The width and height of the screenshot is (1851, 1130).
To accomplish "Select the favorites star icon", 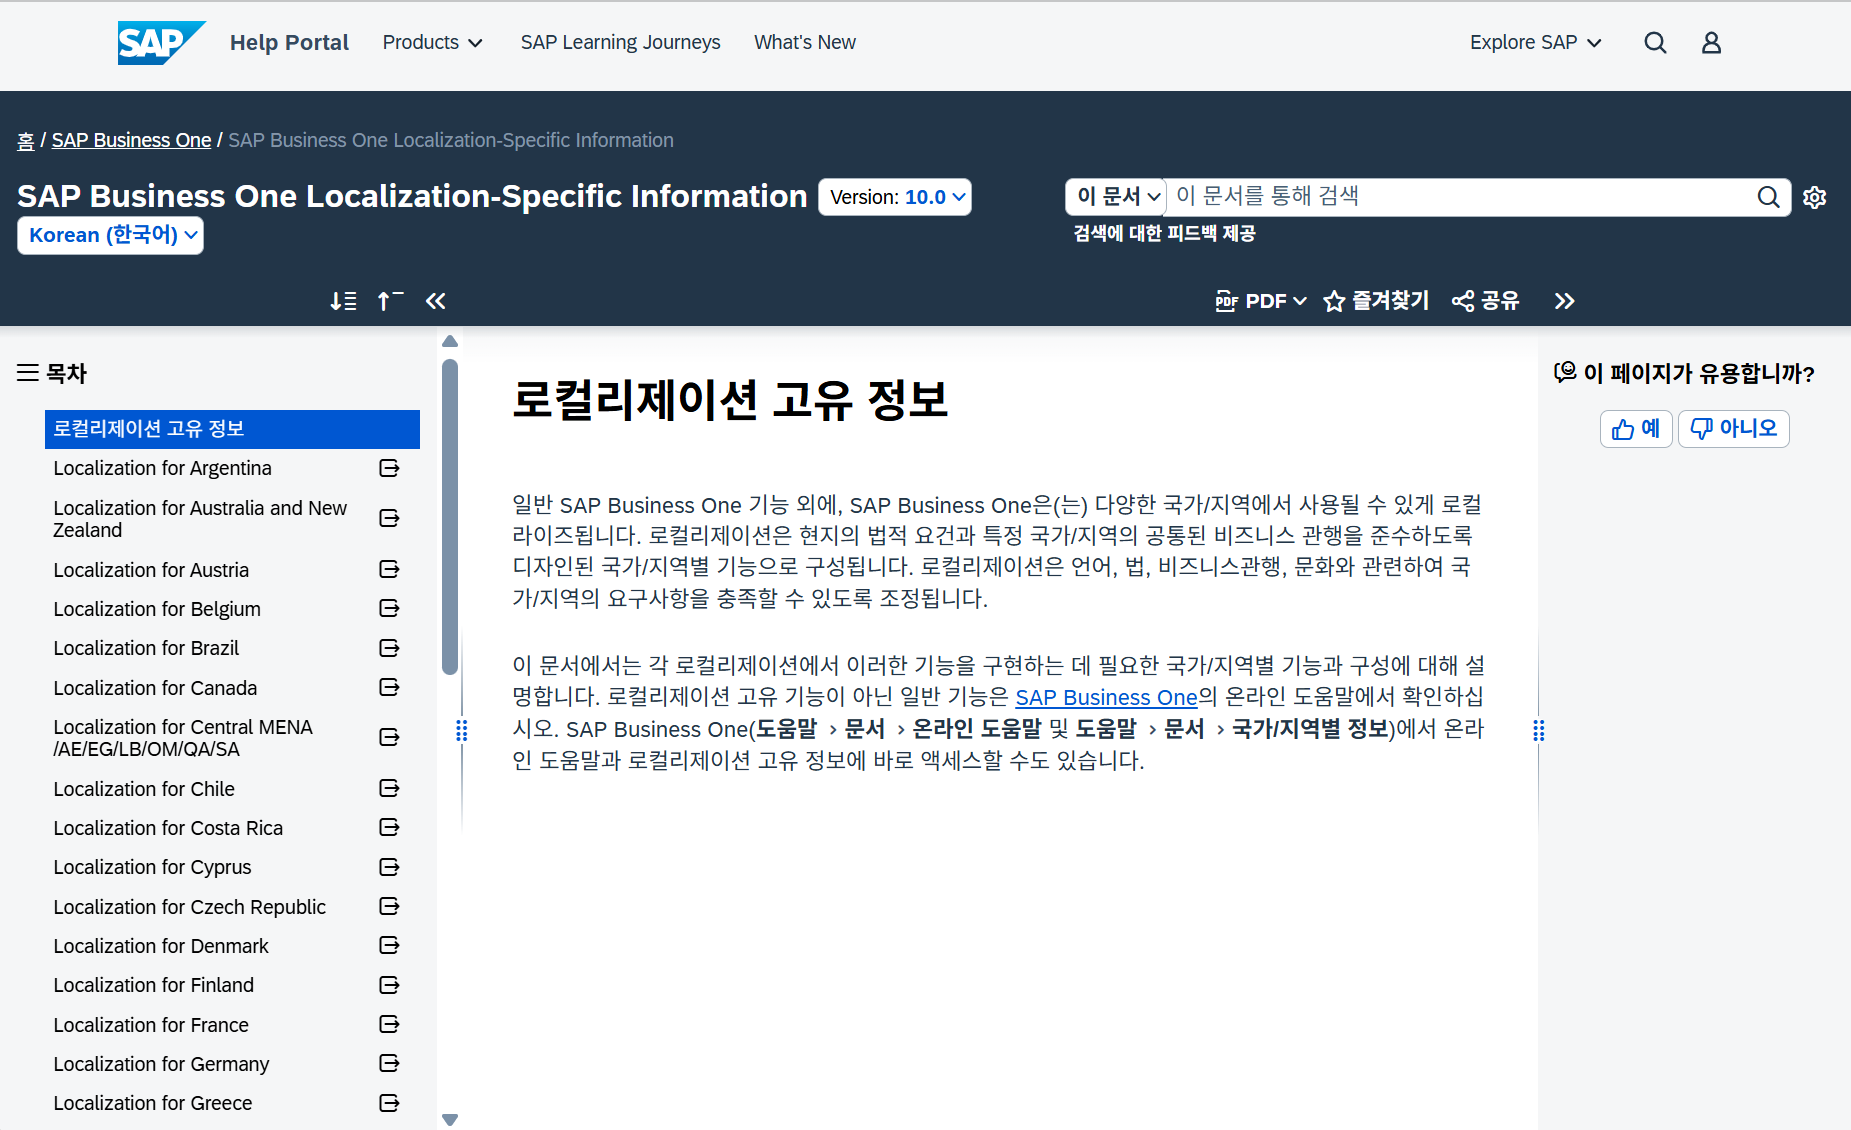I will point(1334,300).
